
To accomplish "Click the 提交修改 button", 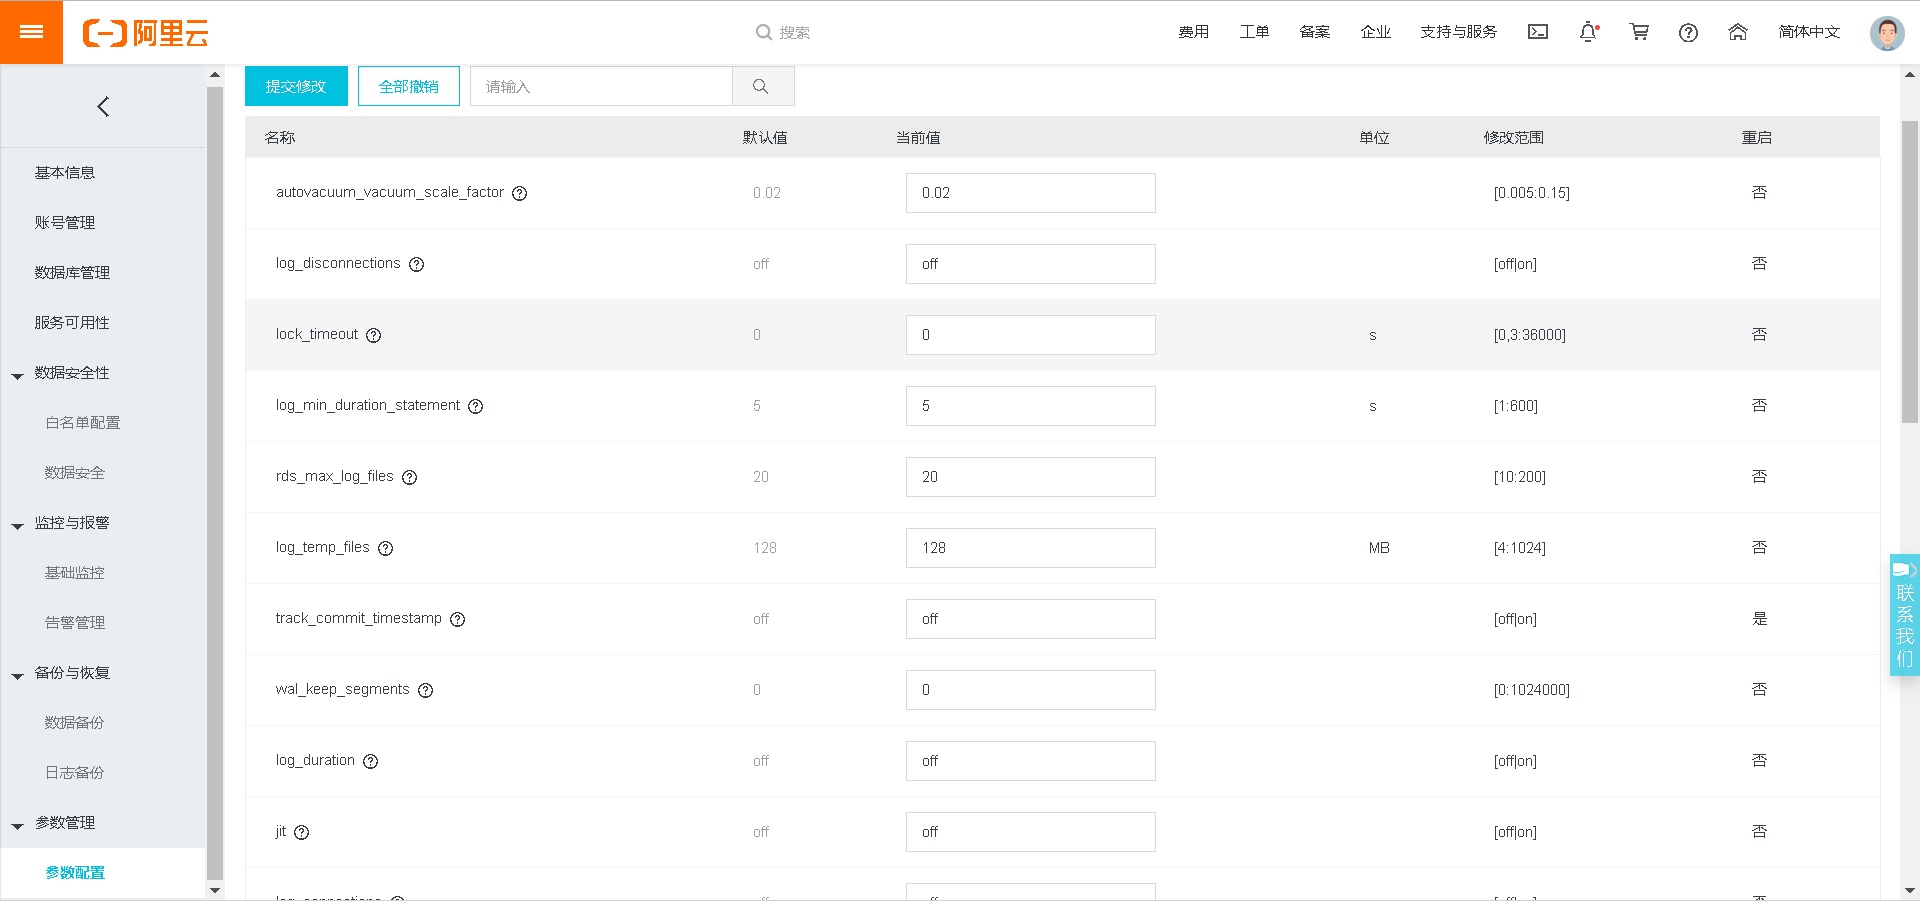I will (296, 87).
